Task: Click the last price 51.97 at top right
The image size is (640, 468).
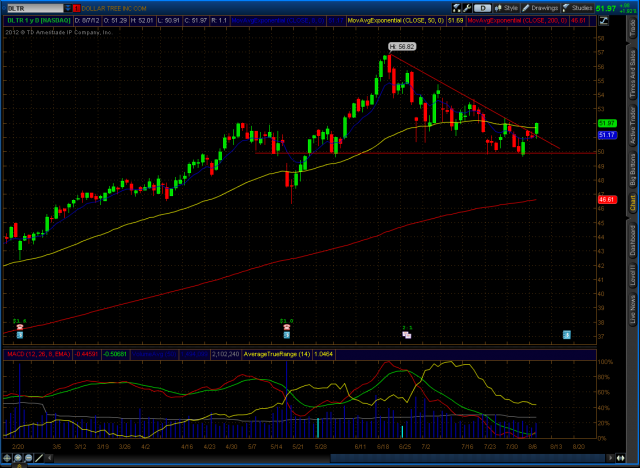Action: pos(606,9)
